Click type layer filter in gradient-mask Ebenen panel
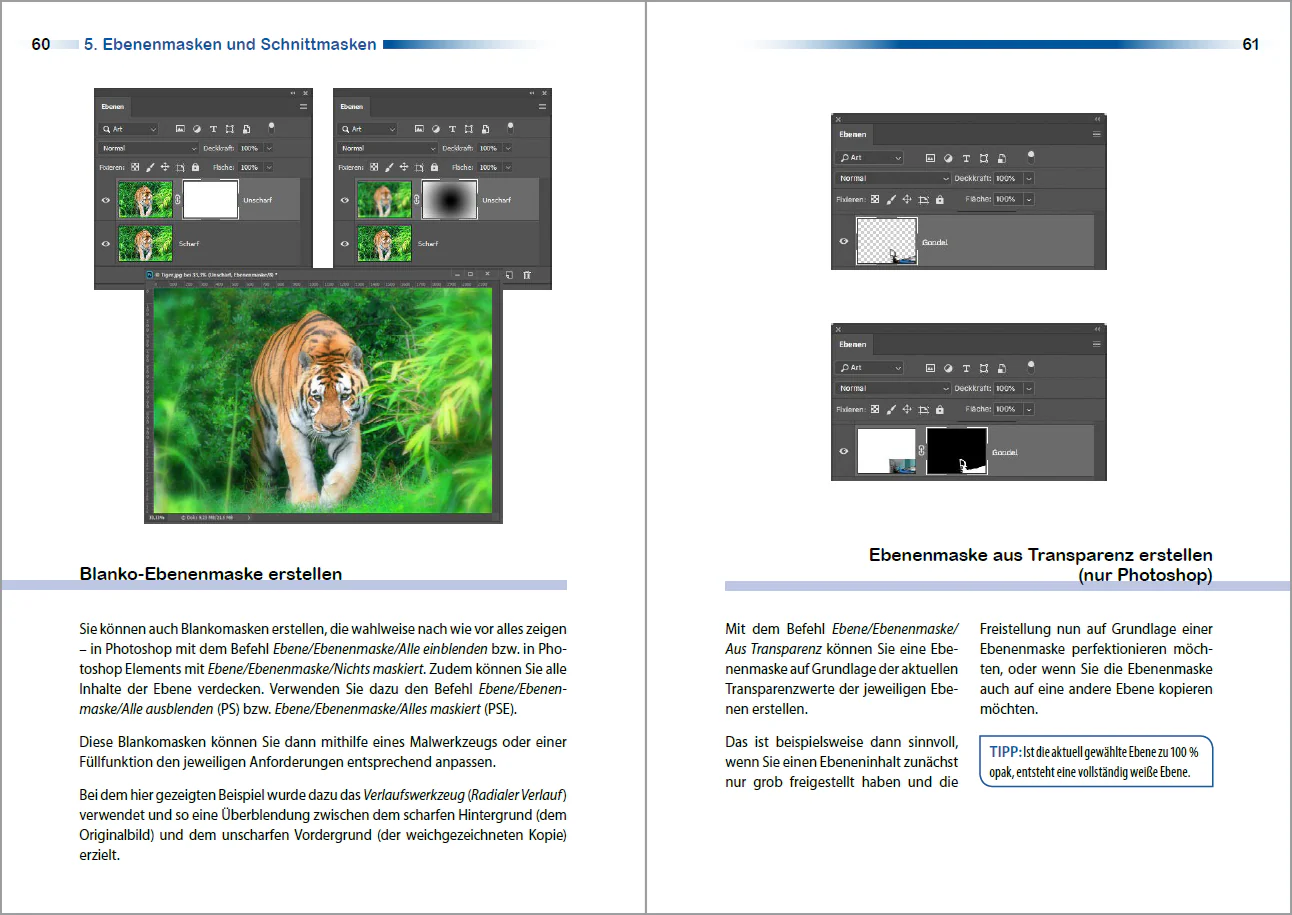 pyautogui.click(x=452, y=129)
